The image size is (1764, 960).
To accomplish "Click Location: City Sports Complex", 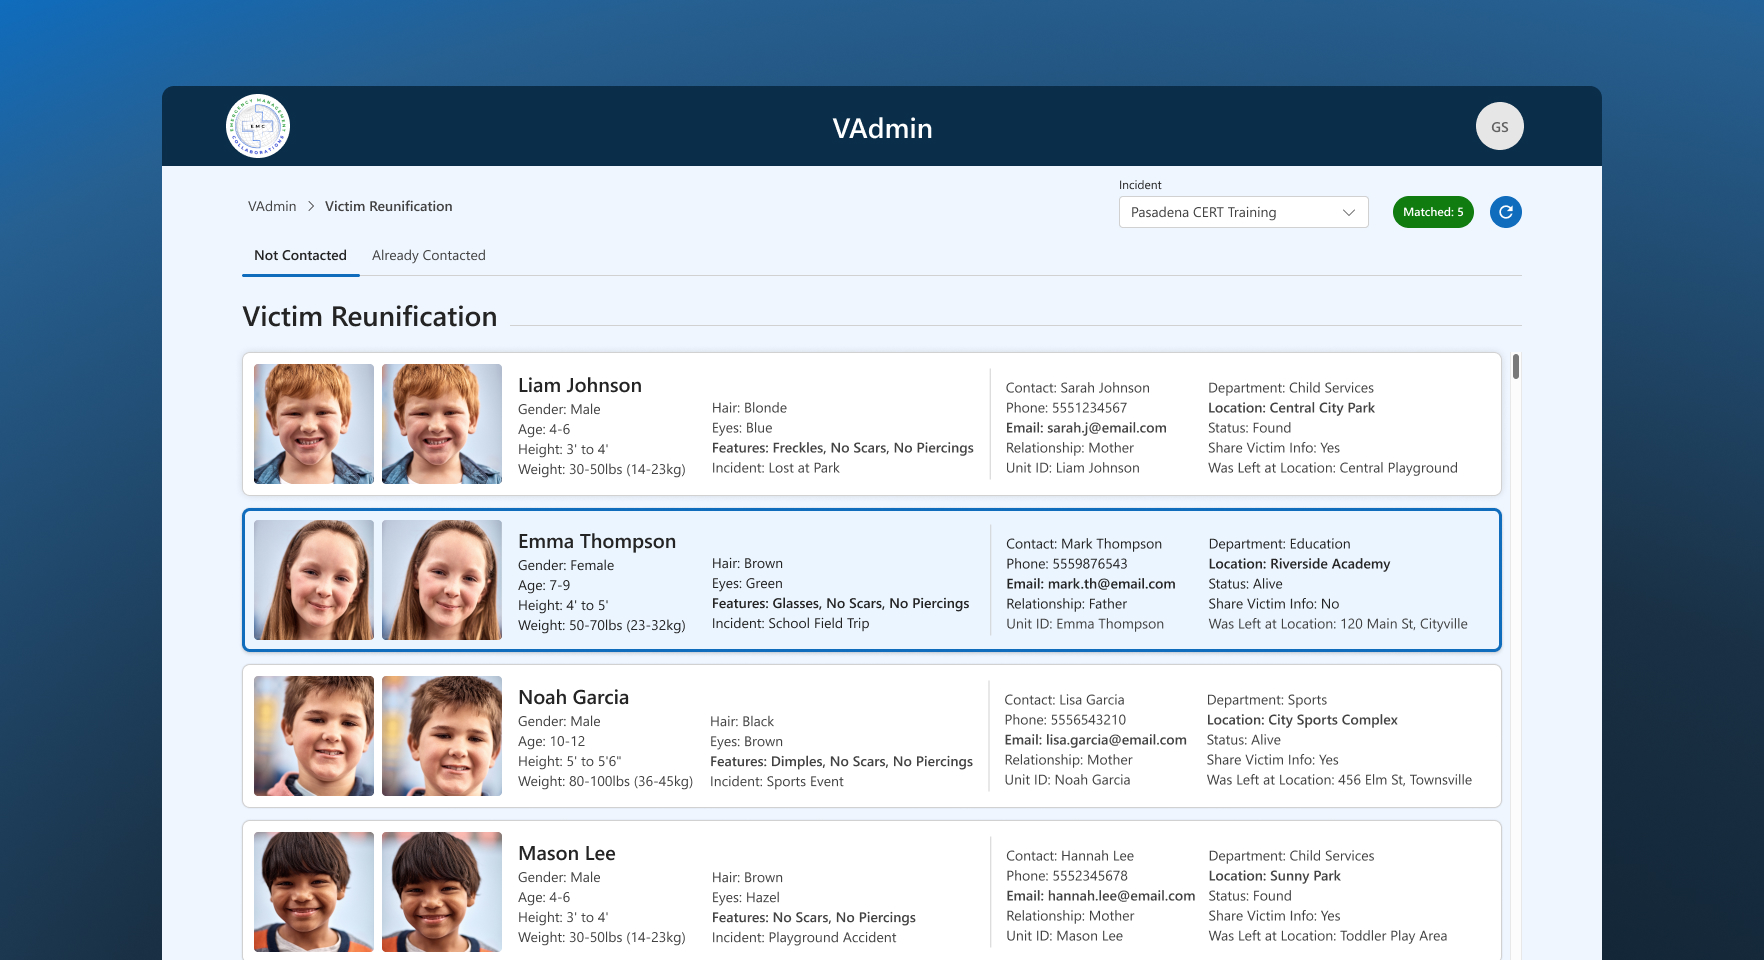I will pyautogui.click(x=1302, y=720).
